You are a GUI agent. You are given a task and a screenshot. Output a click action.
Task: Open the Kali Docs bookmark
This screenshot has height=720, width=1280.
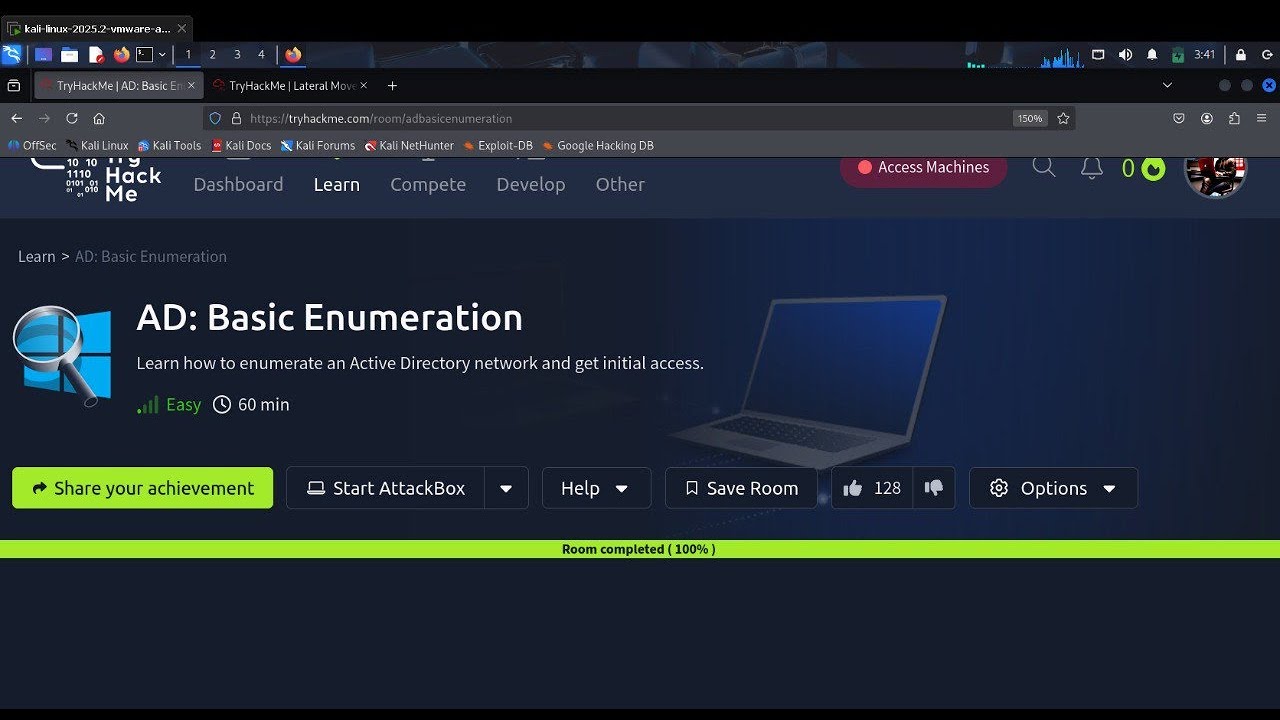pos(241,145)
